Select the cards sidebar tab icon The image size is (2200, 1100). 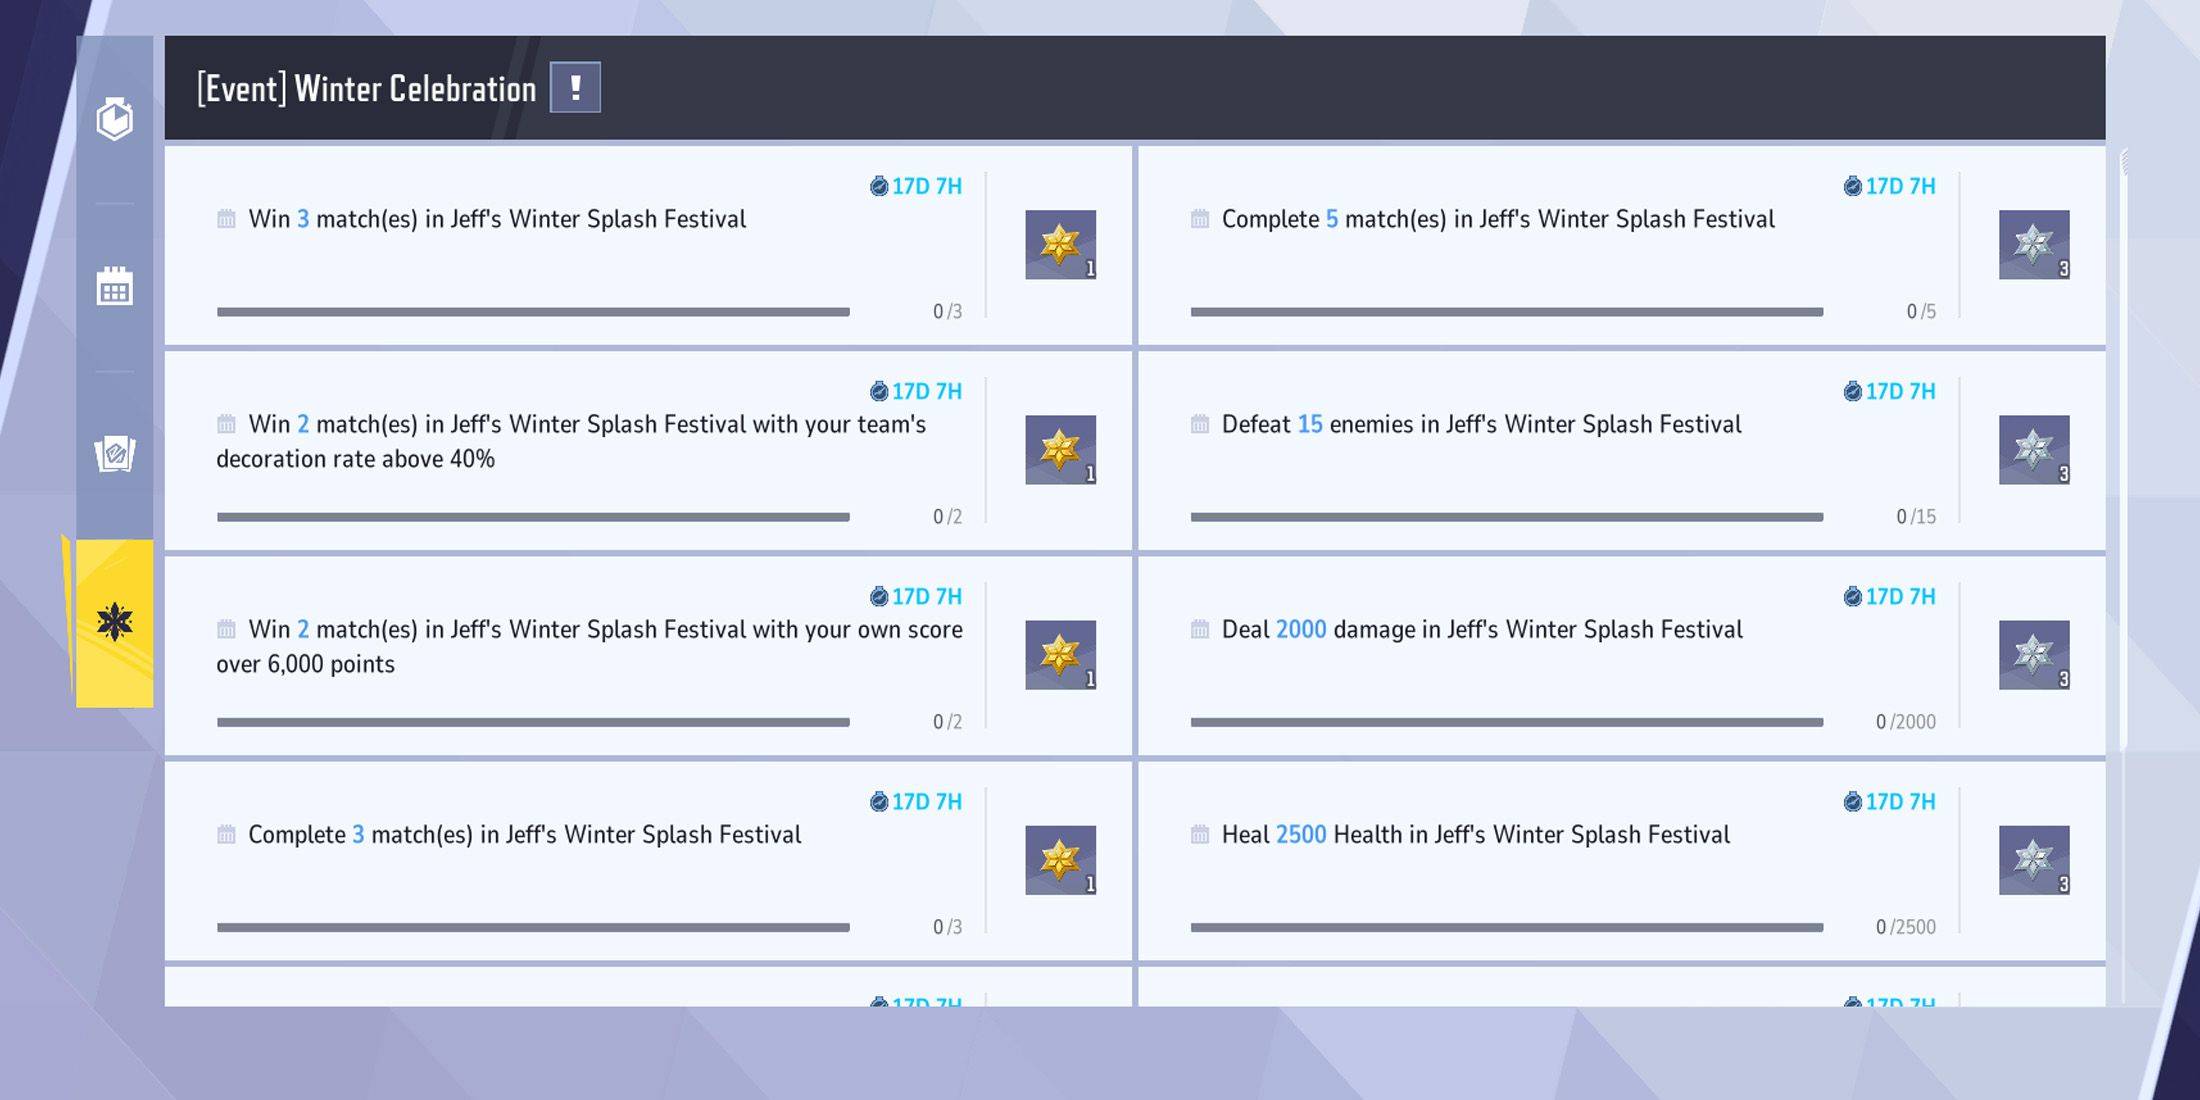(x=115, y=454)
